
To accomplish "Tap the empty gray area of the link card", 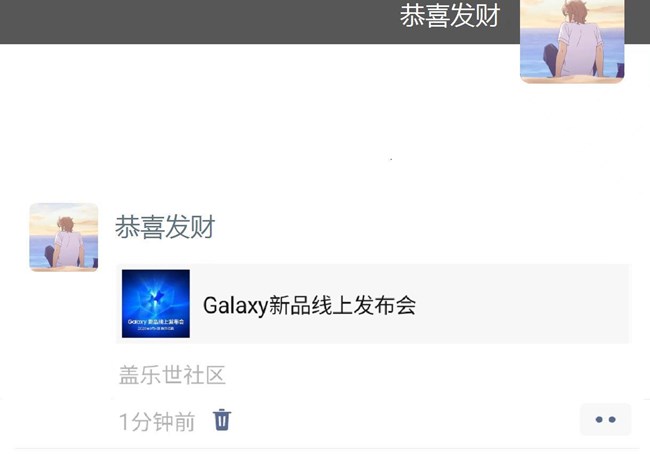I will (522, 304).
